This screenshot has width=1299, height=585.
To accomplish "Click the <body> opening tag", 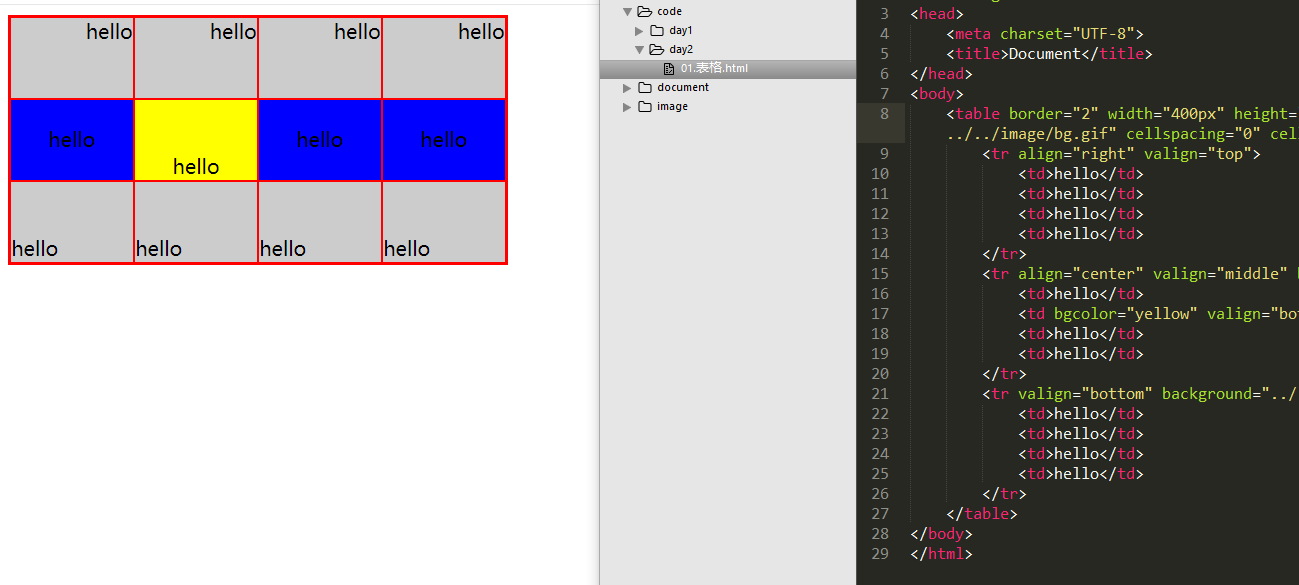I will (937, 94).
